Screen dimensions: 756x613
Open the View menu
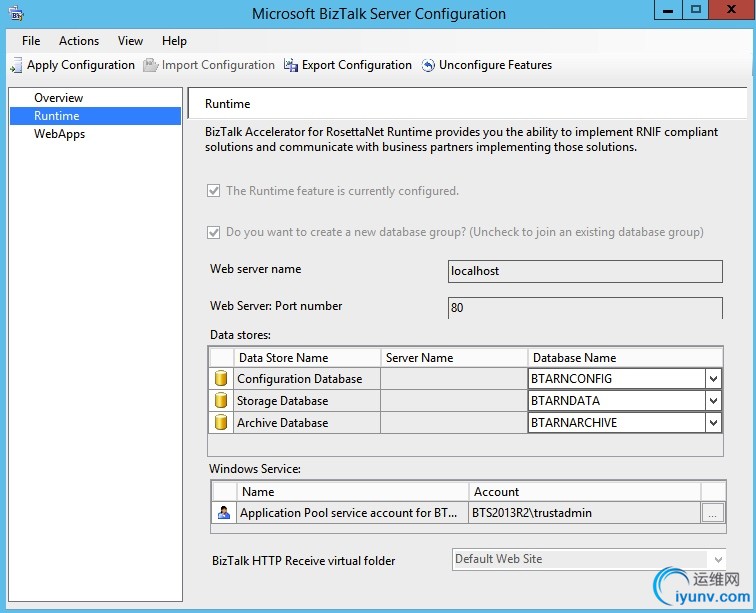(x=130, y=41)
